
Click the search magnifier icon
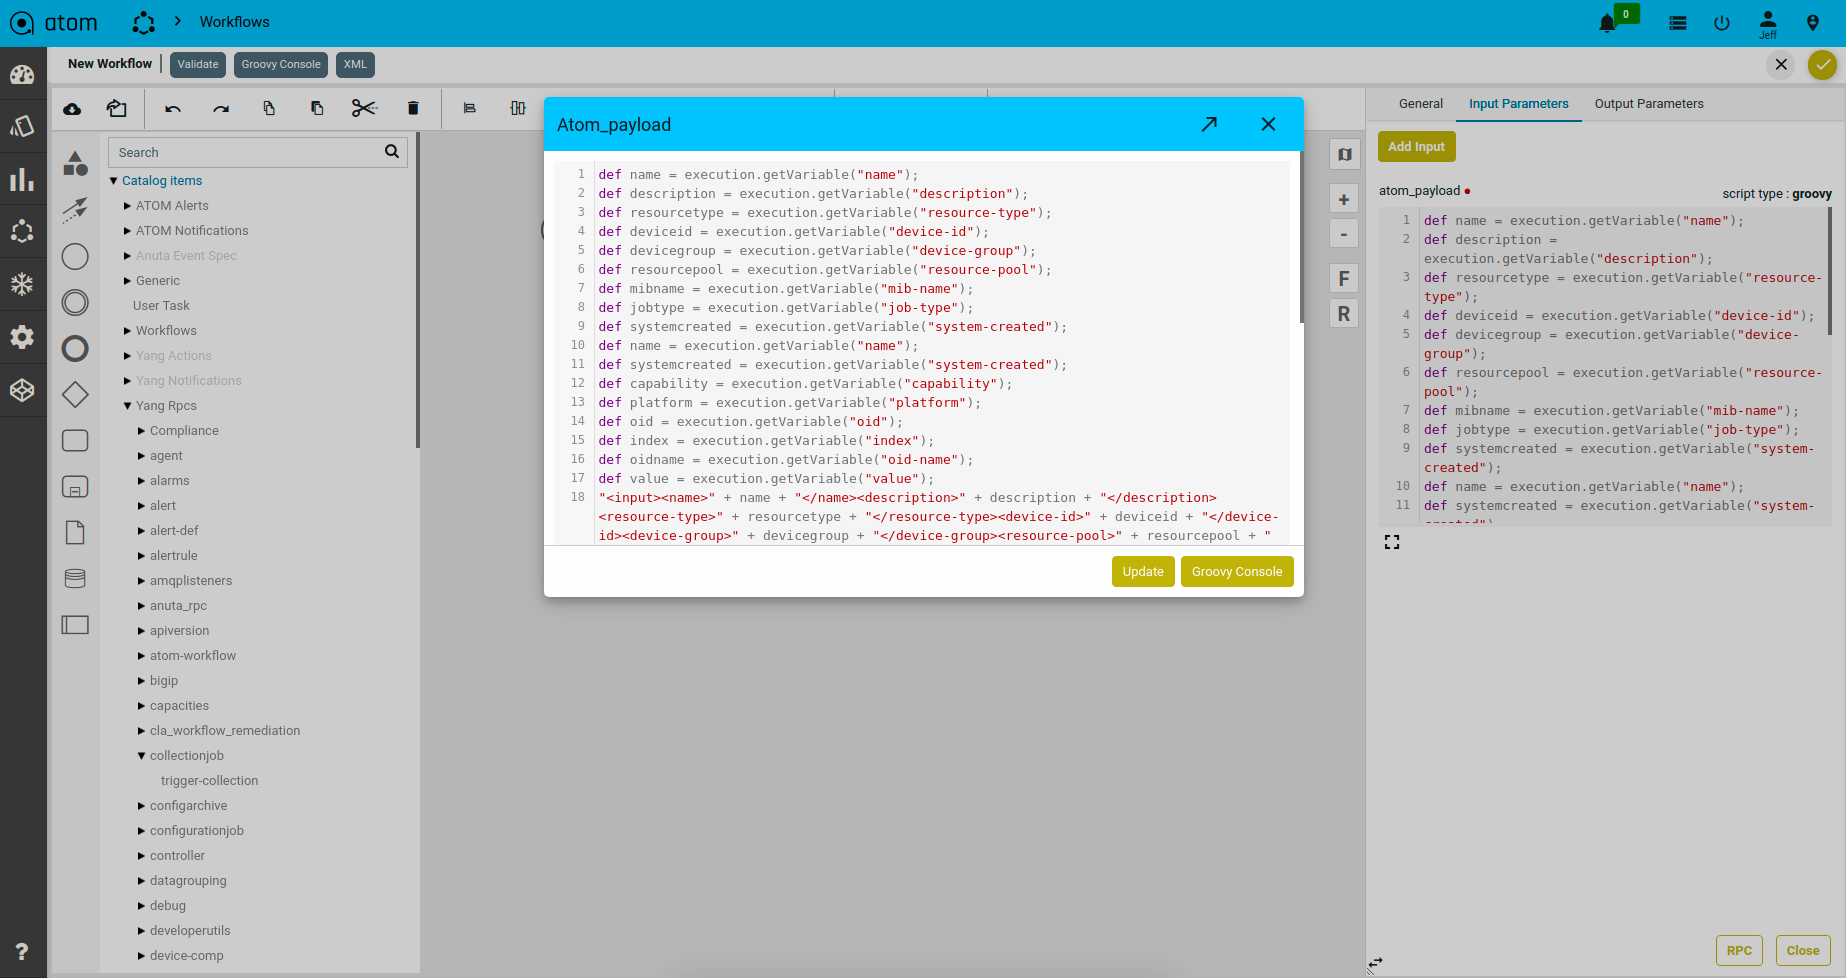pyautogui.click(x=392, y=152)
